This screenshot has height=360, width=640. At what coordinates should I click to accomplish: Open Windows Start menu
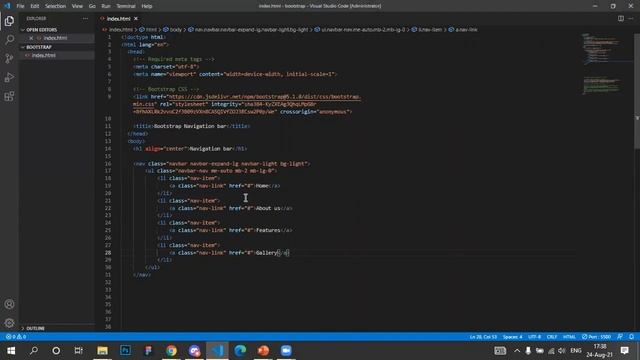(11, 351)
